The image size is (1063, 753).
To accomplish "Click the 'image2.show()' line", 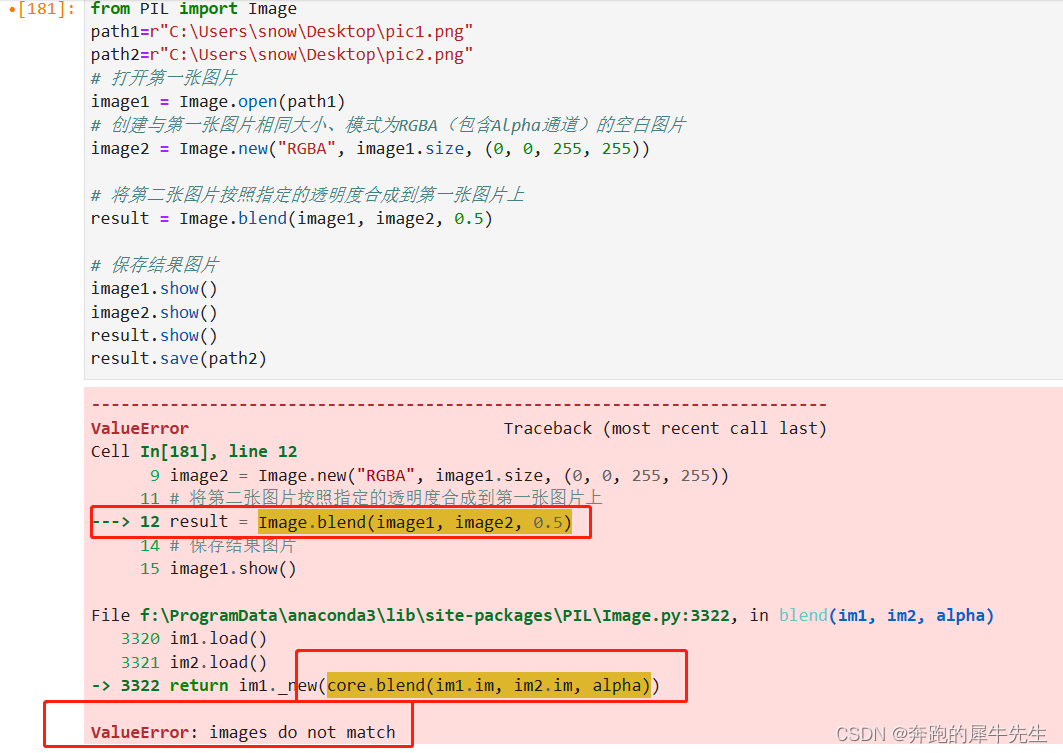I will [155, 312].
